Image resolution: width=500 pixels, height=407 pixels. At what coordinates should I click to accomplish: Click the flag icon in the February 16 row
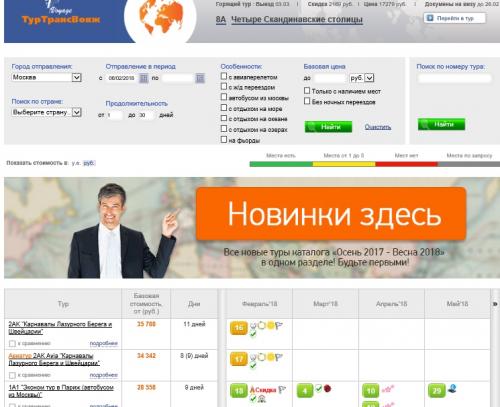279,326
